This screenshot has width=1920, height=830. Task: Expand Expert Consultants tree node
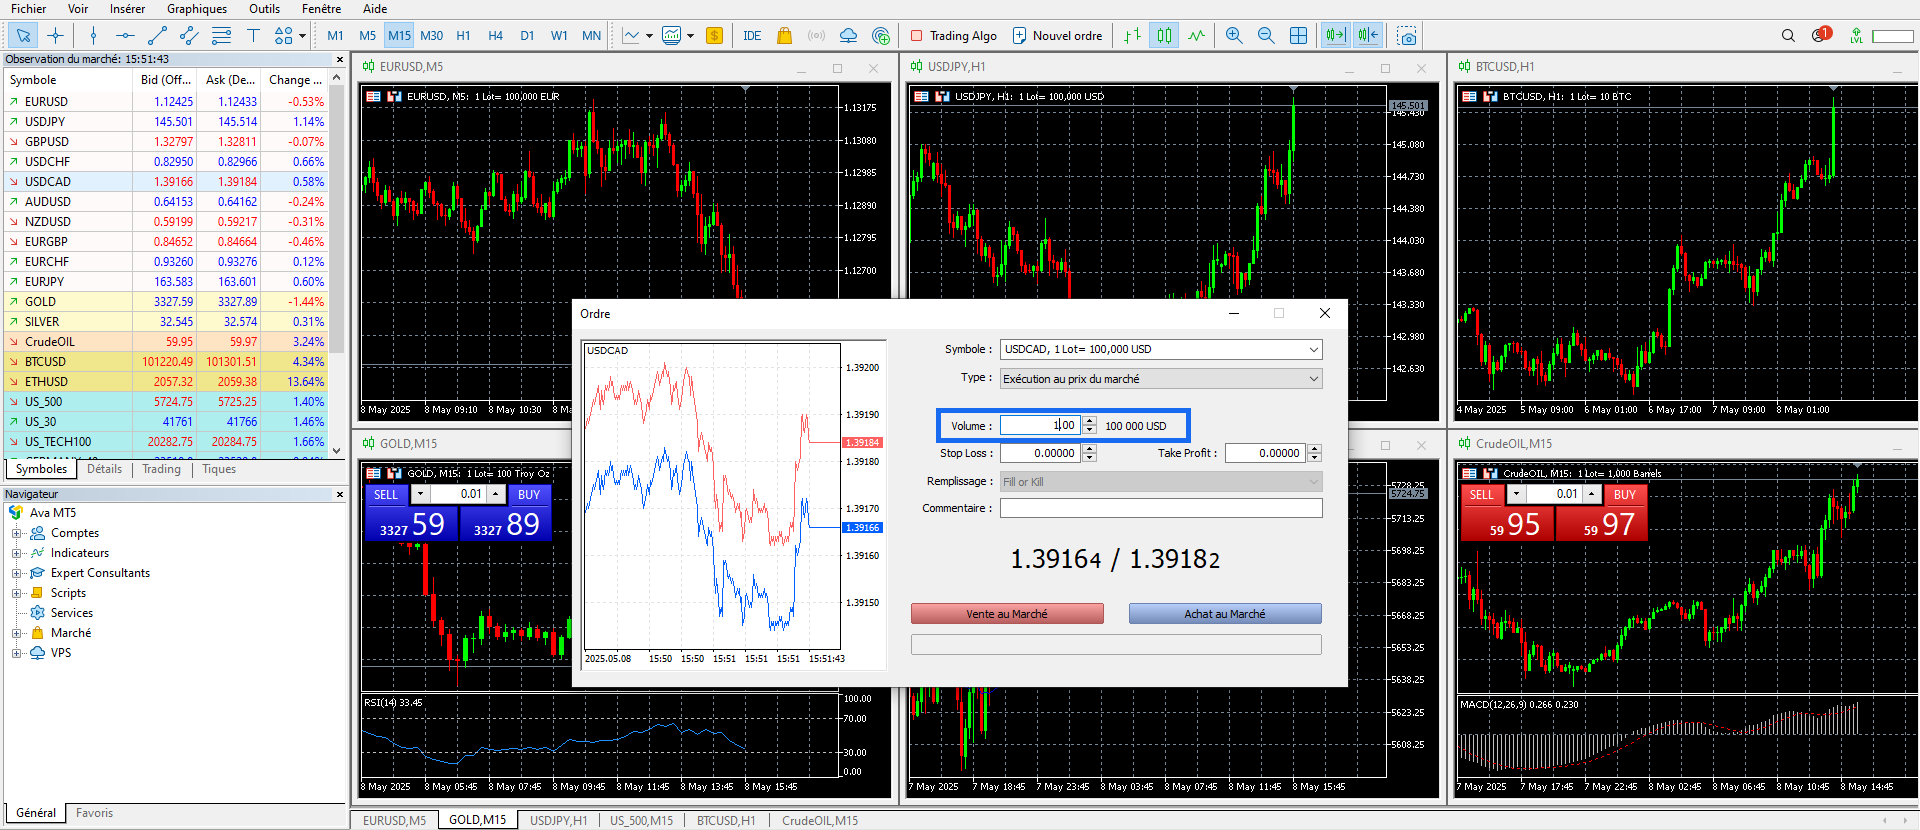[x=16, y=573]
